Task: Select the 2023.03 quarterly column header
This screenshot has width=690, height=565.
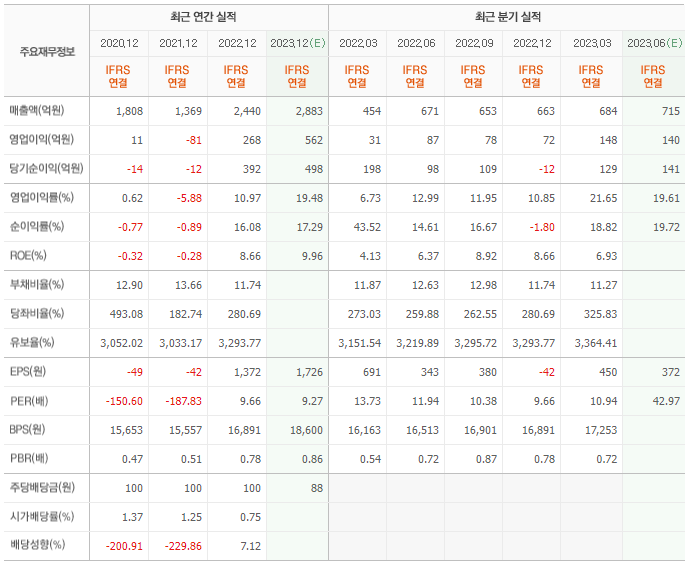Action: (592, 43)
